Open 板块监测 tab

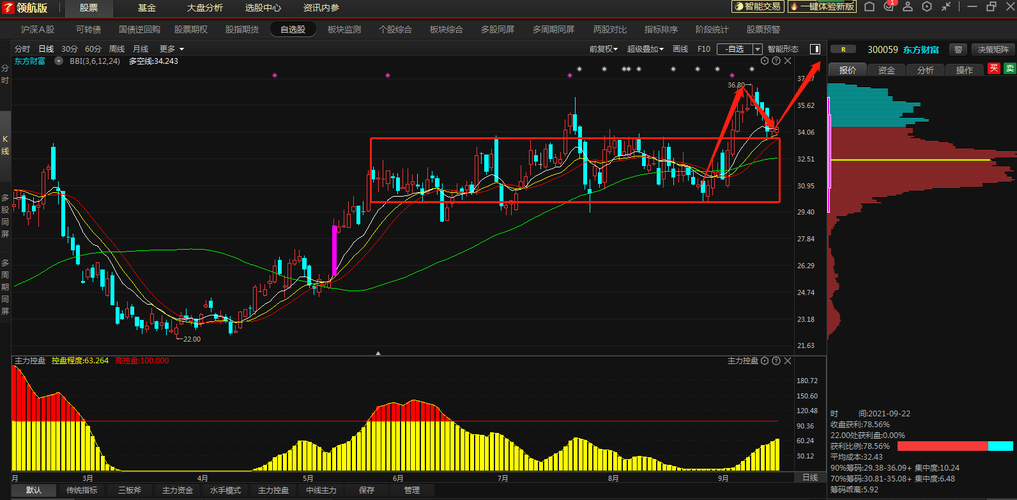click(344, 29)
